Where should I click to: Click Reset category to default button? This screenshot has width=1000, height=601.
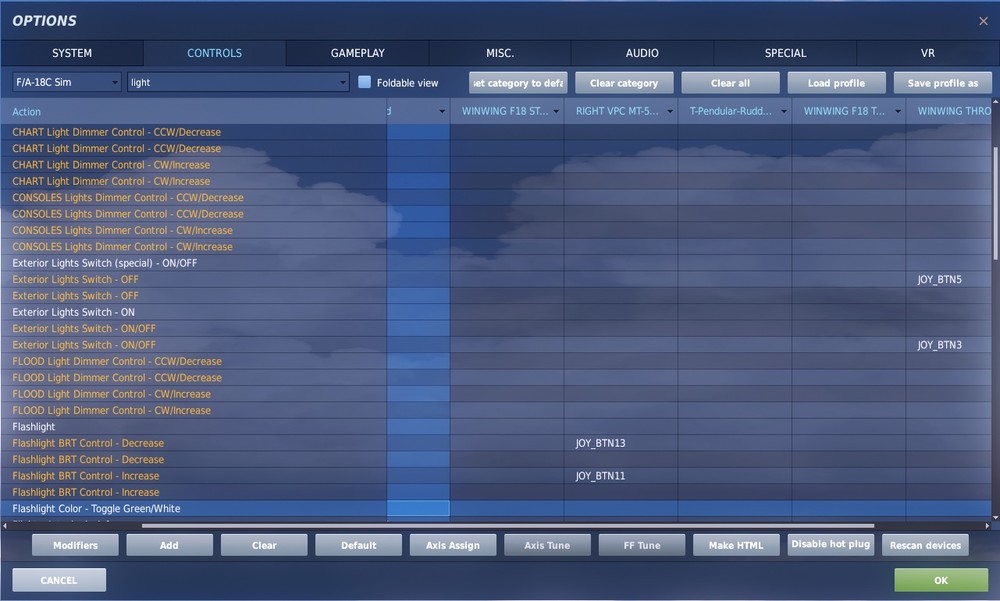(518, 83)
